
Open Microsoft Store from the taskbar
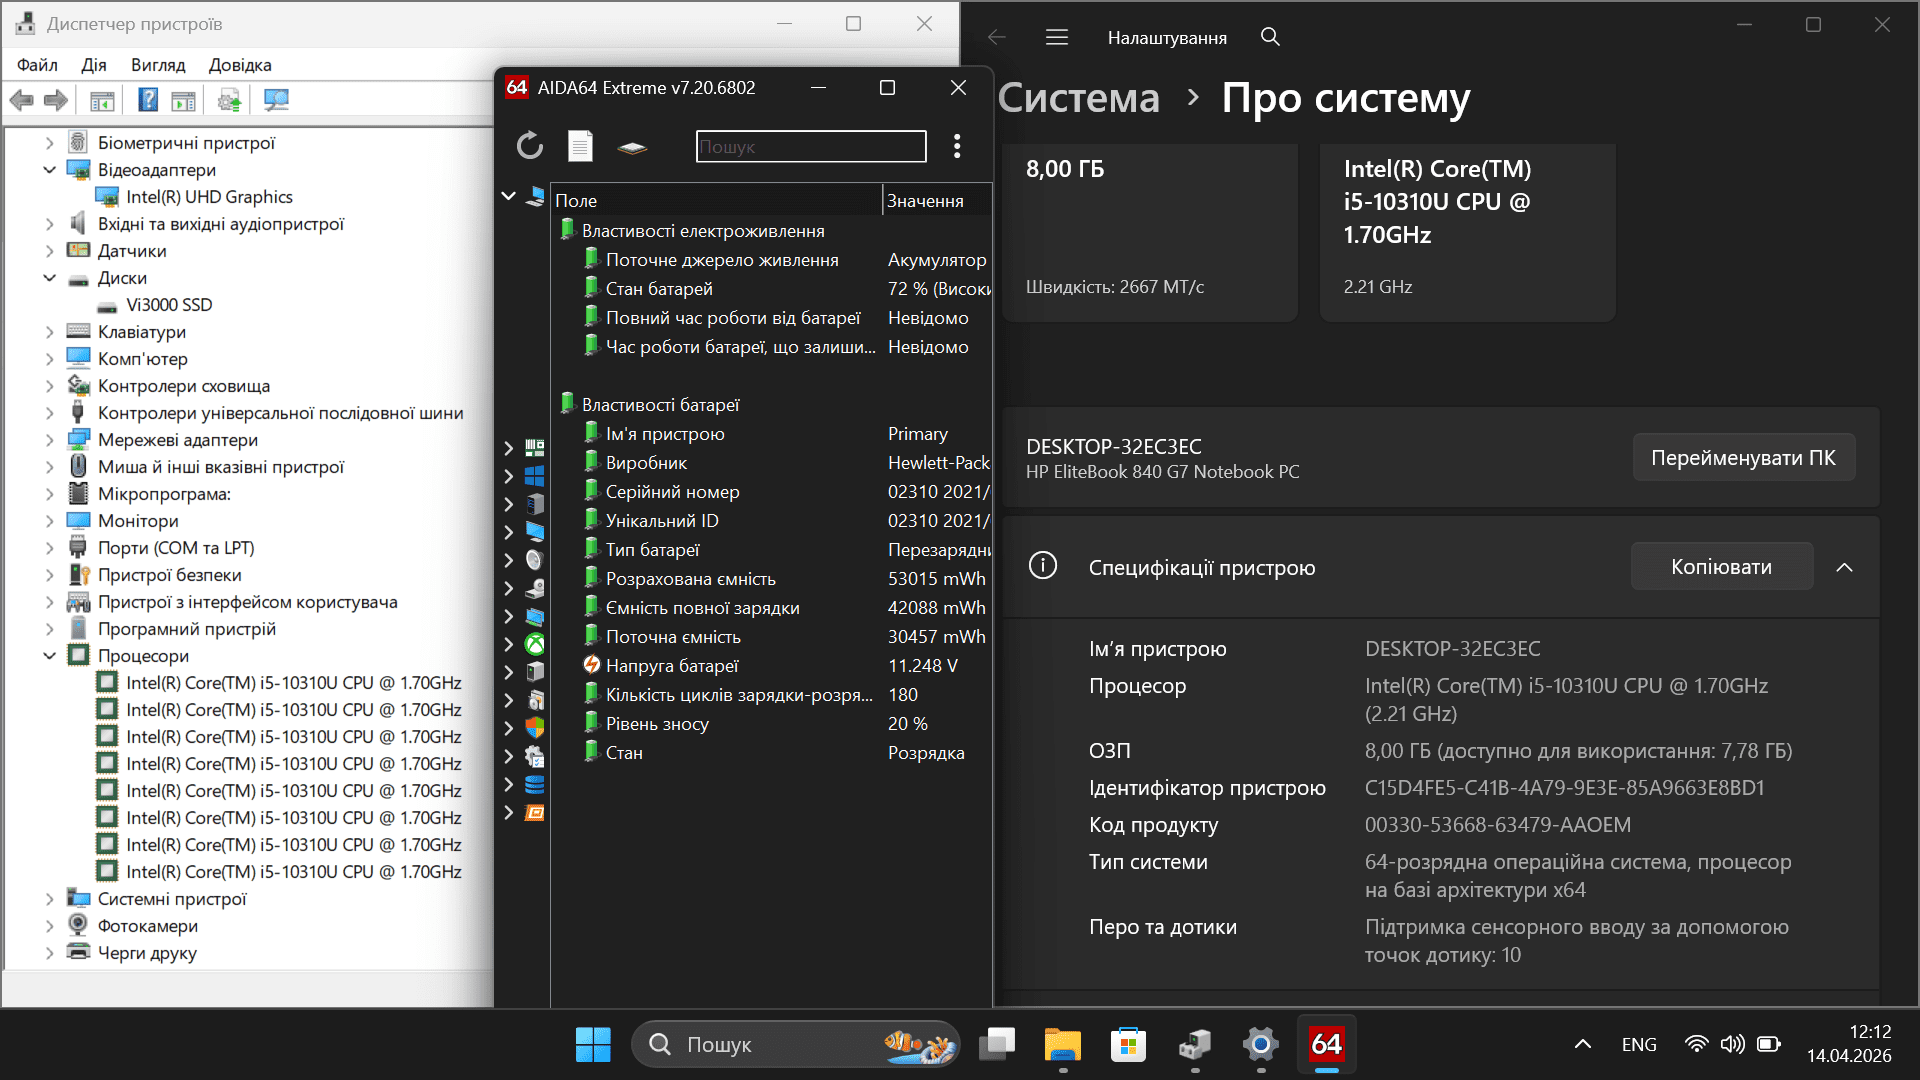coord(1128,1044)
